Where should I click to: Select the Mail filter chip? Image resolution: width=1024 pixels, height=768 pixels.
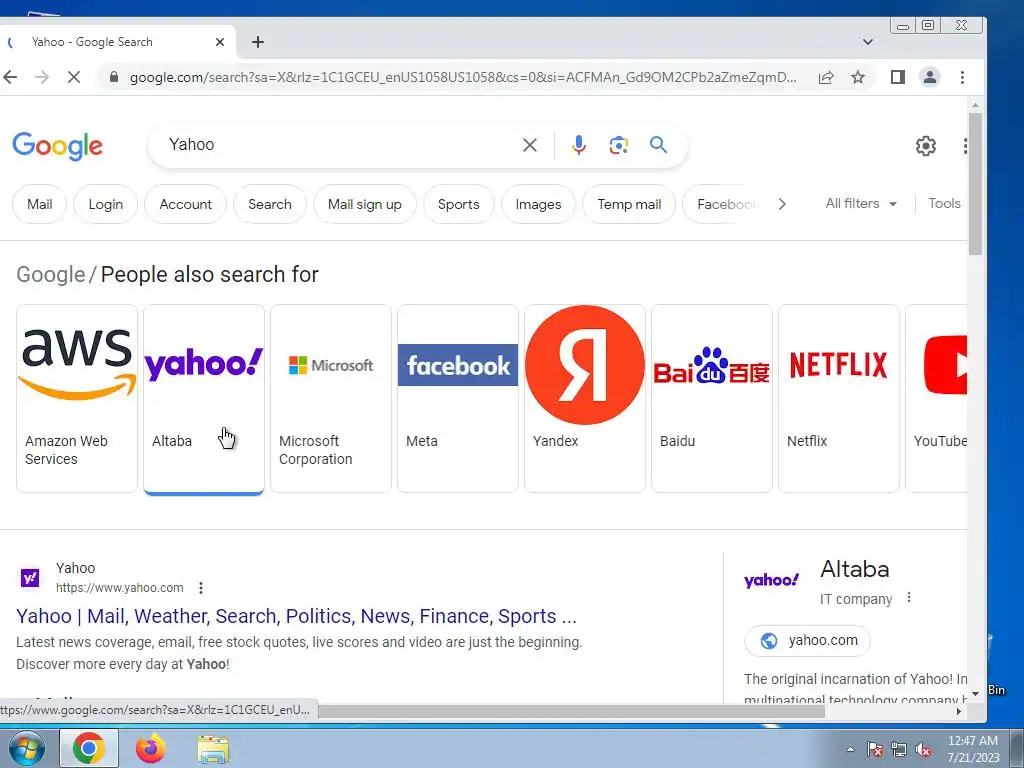(x=39, y=204)
